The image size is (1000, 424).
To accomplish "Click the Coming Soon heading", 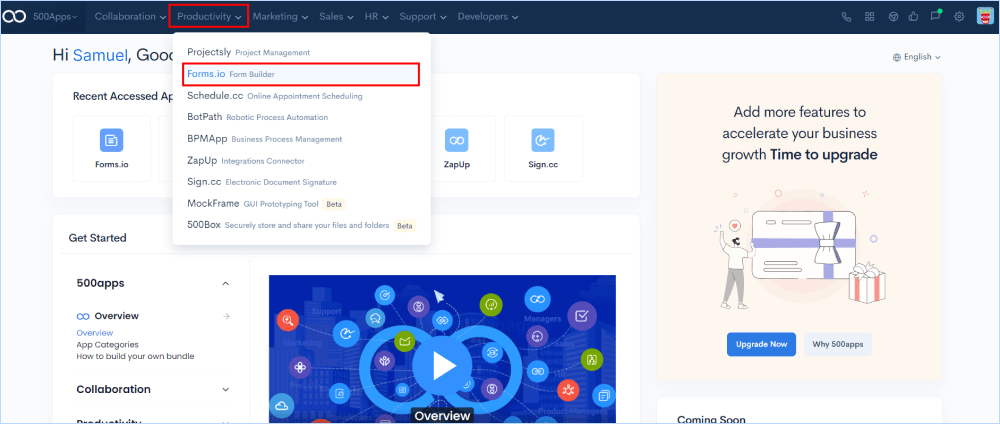I will point(711,420).
